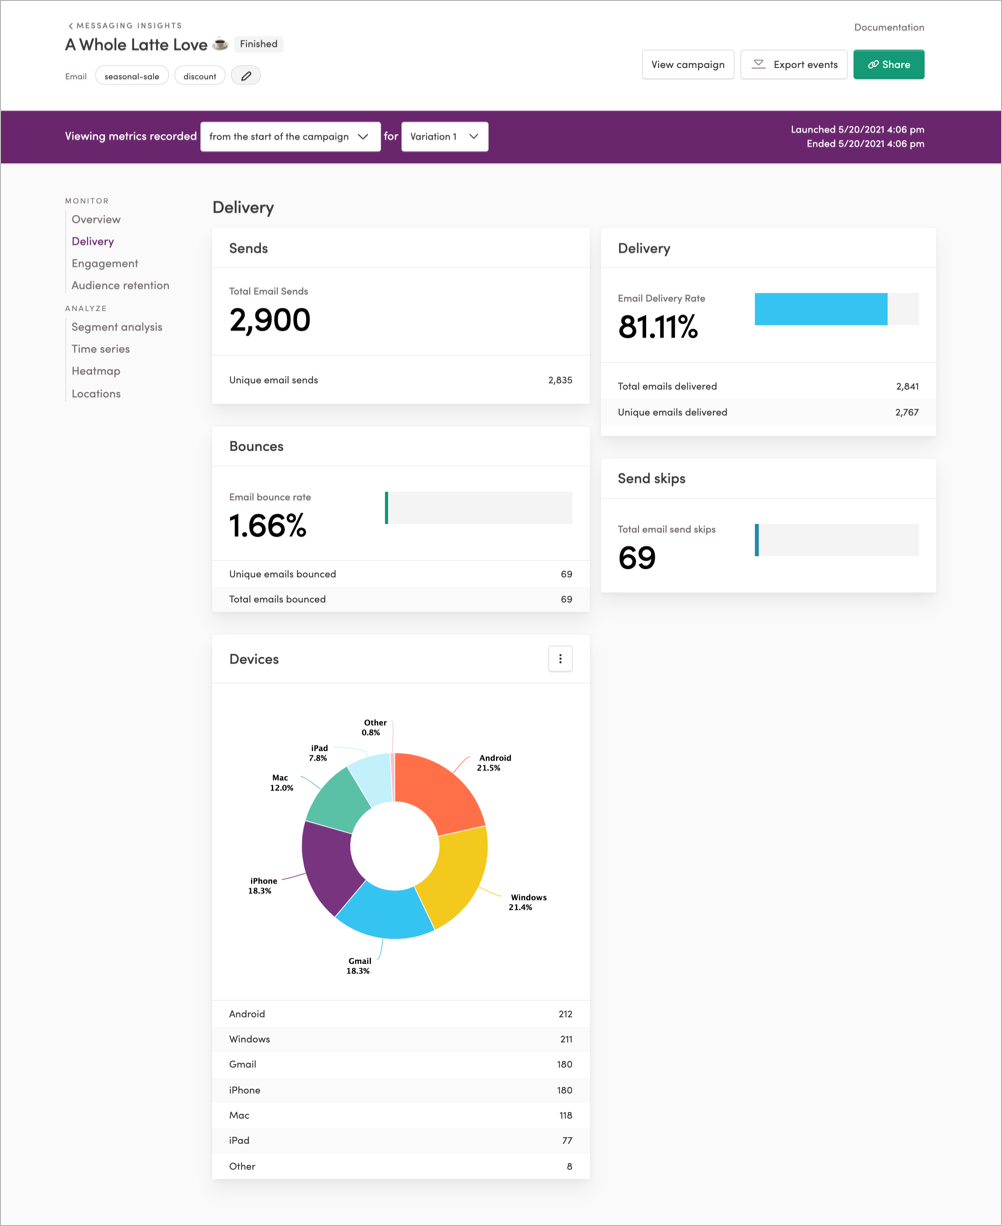Select Audience retention in the sidebar

[120, 285]
